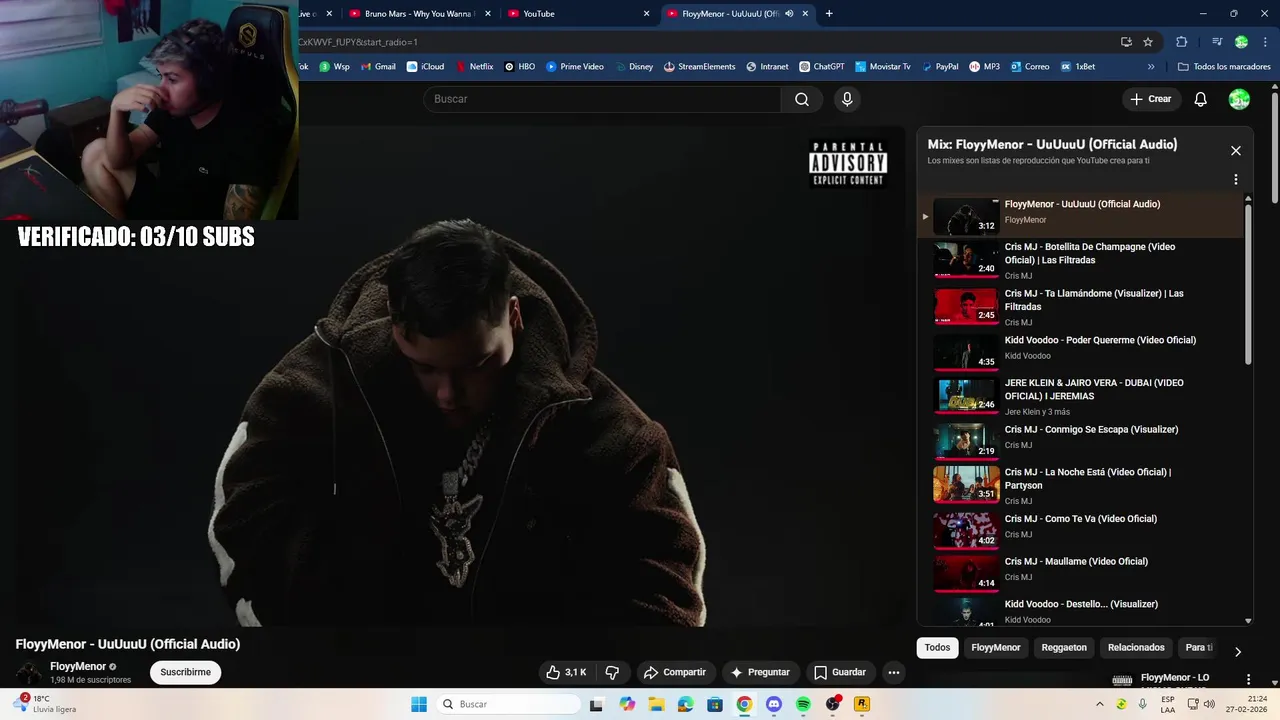Open Windows Start menu
This screenshot has height=720, width=1280.
(x=419, y=704)
